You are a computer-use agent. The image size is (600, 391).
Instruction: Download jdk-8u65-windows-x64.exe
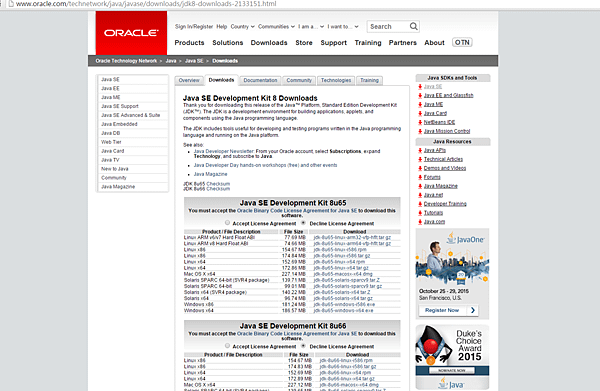pyautogui.click(x=343, y=311)
